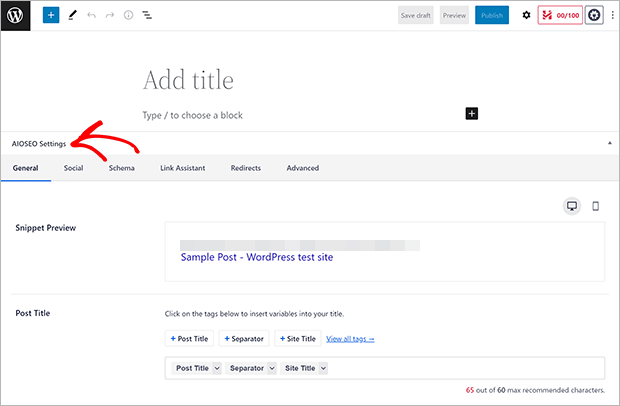Switch to the Schema tab
Screen dimensions: 620x406
pos(121,168)
